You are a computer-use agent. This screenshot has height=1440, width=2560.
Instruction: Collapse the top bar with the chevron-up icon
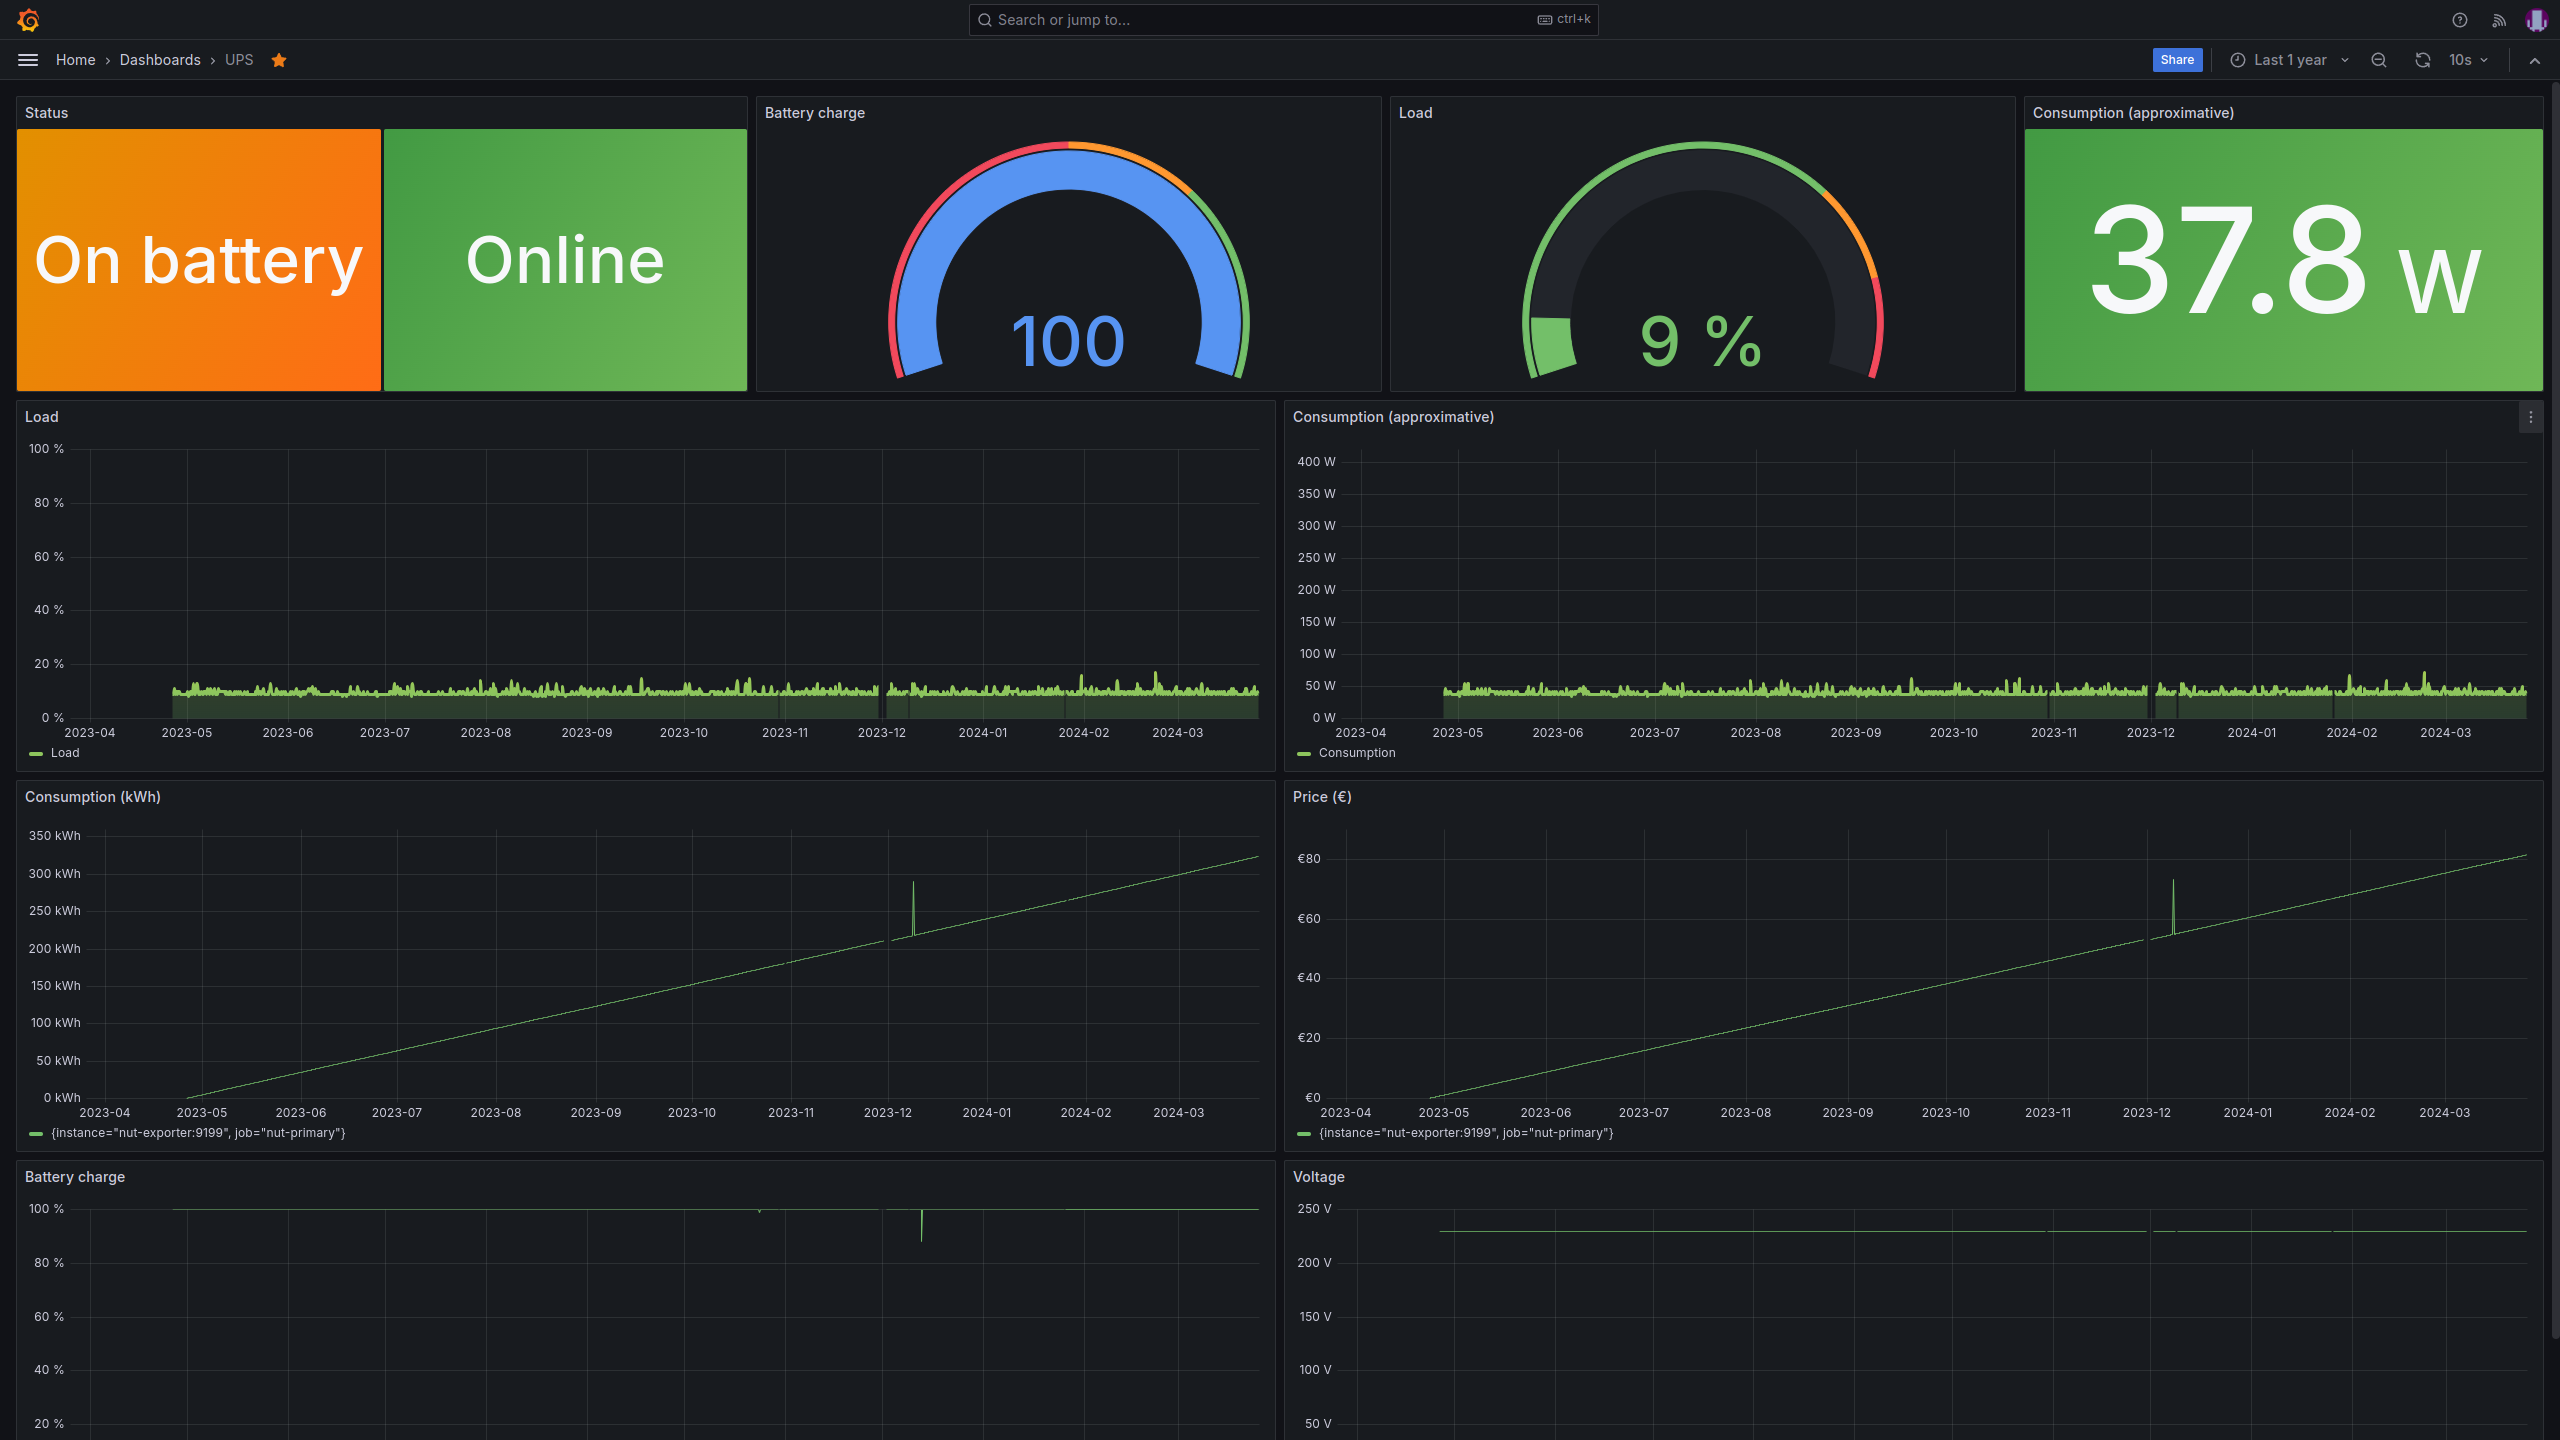[x=2535, y=60]
